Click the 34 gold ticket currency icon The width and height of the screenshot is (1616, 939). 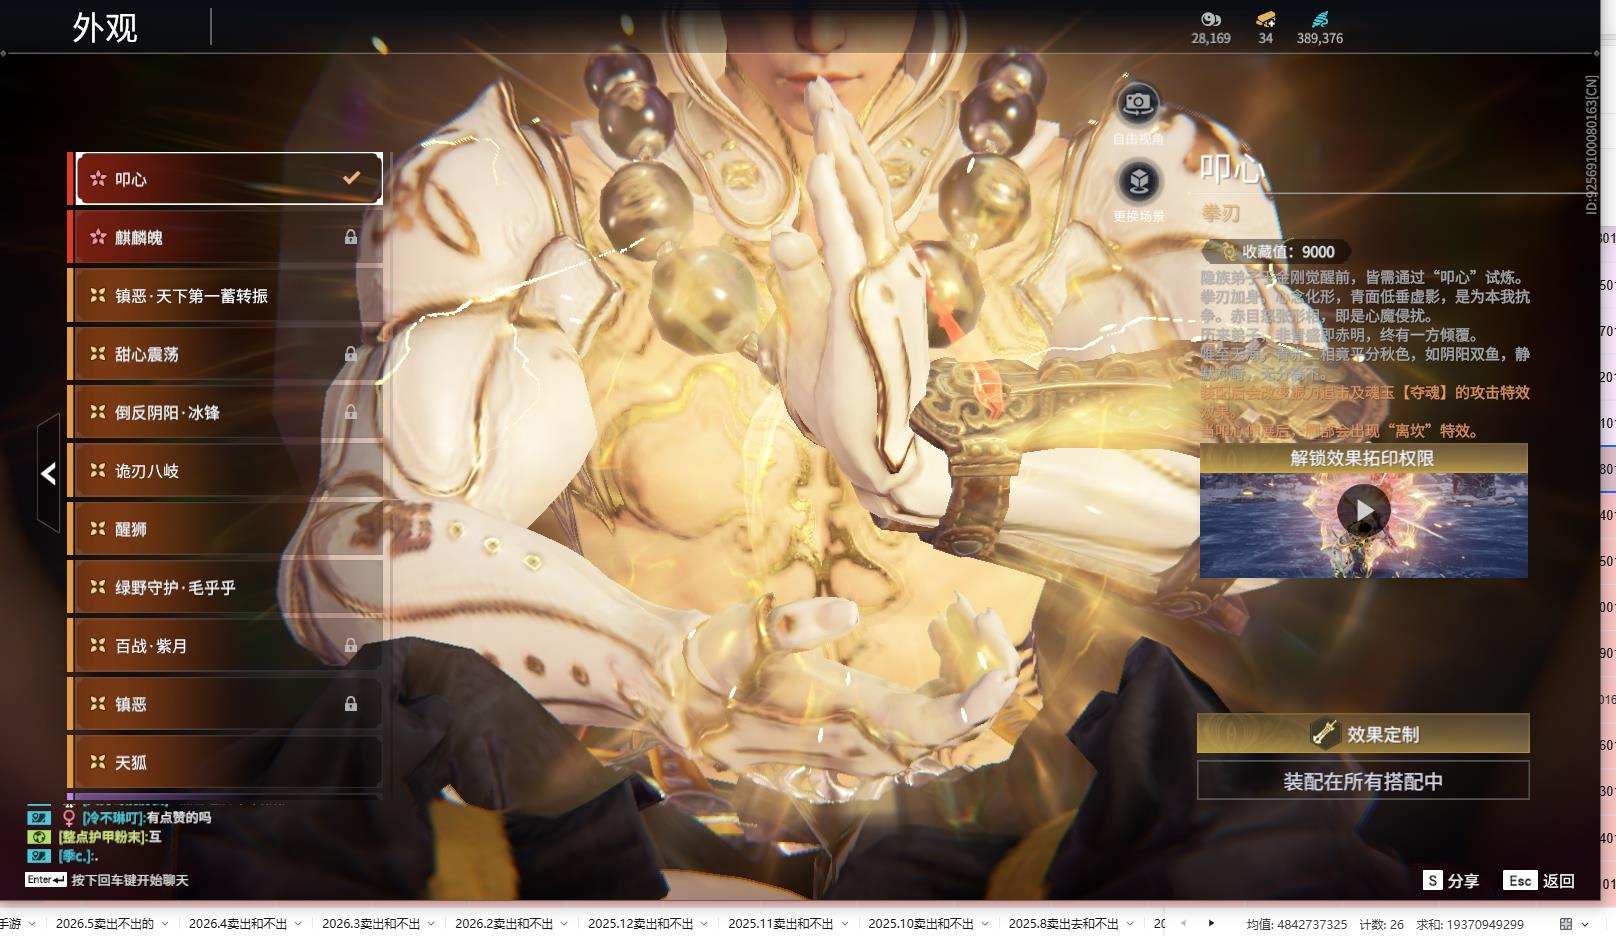(x=1266, y=19)
